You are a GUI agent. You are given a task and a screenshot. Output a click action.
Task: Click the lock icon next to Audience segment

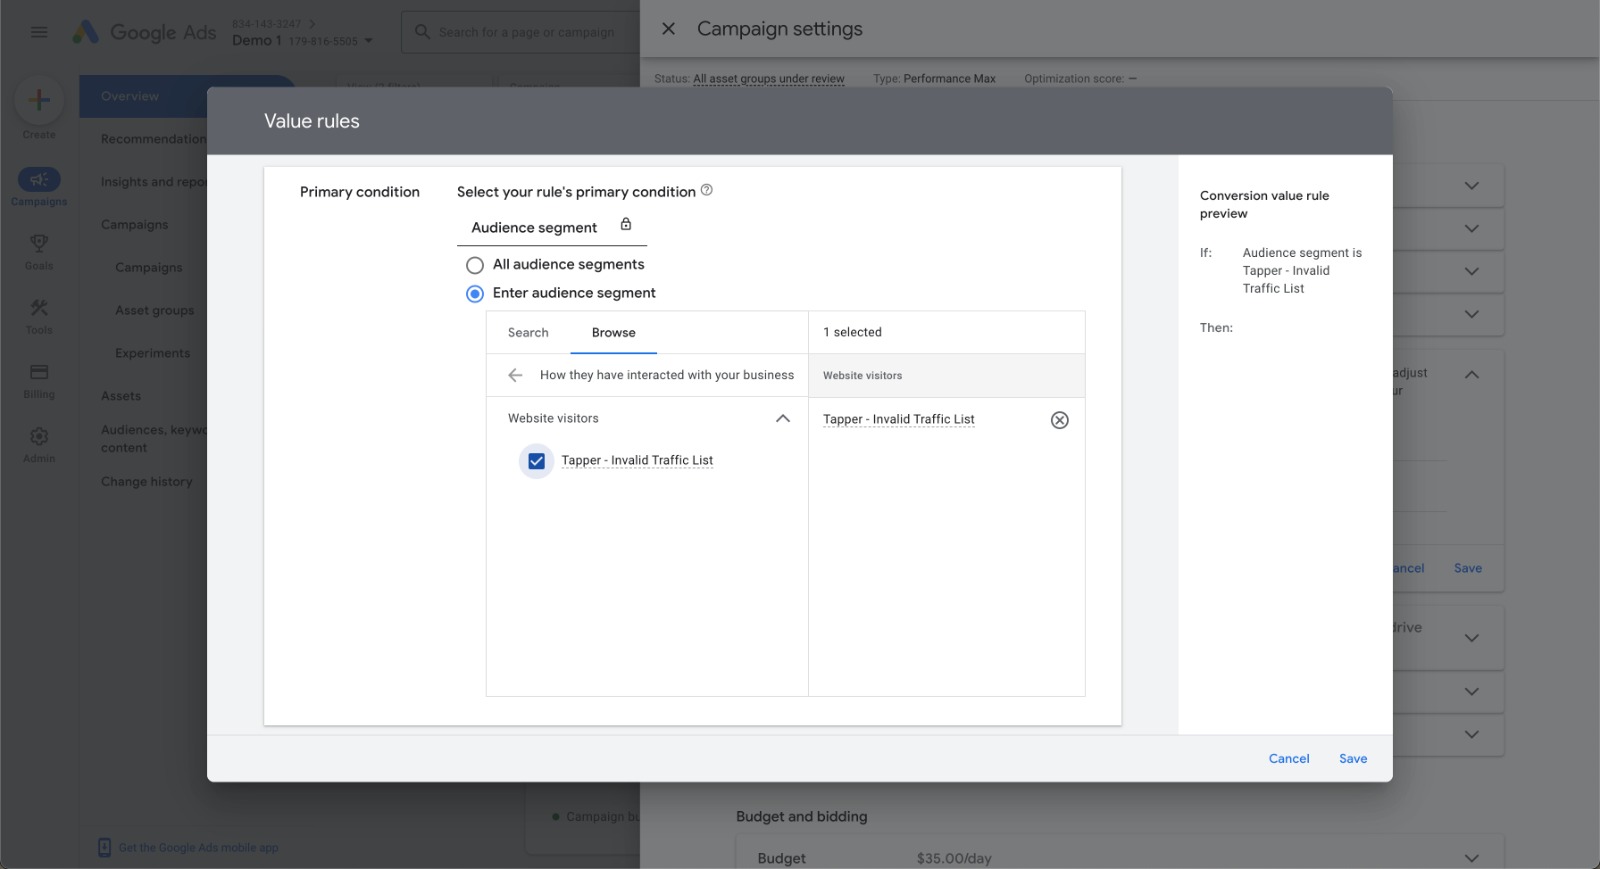[x=626, y=225]
